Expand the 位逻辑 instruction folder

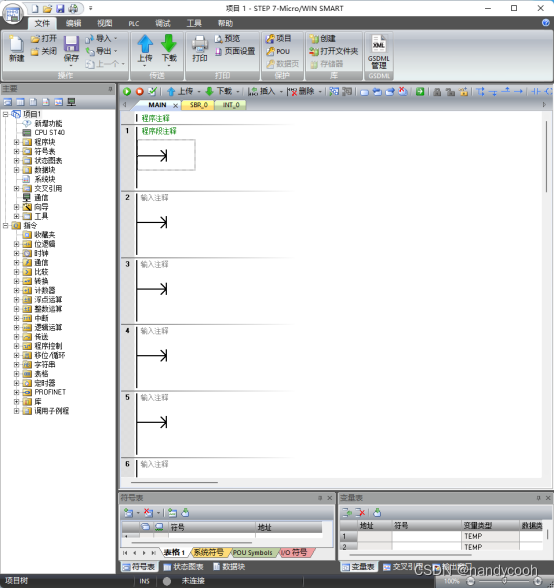coord(16,244)
